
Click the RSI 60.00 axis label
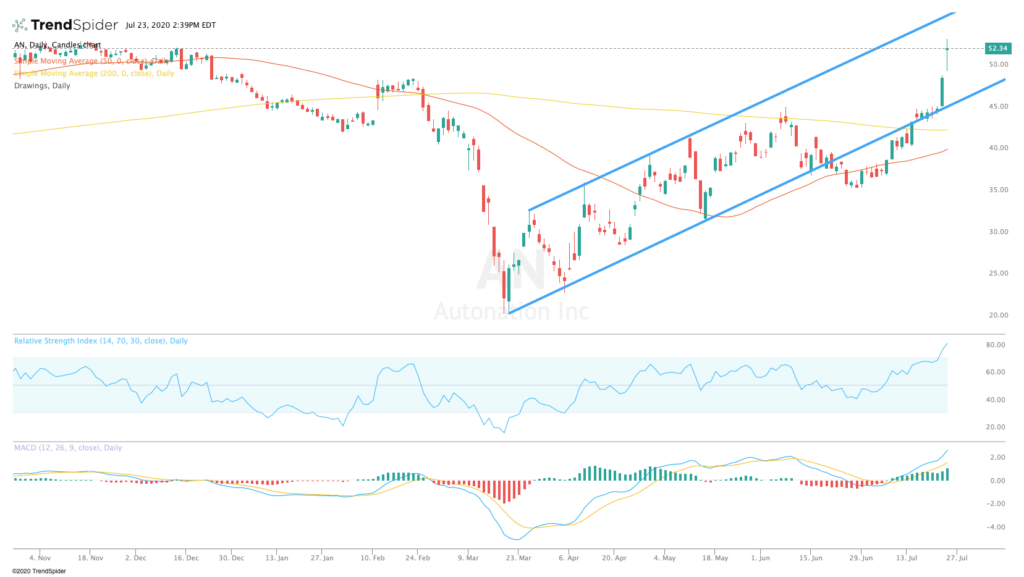click(995, 372)
